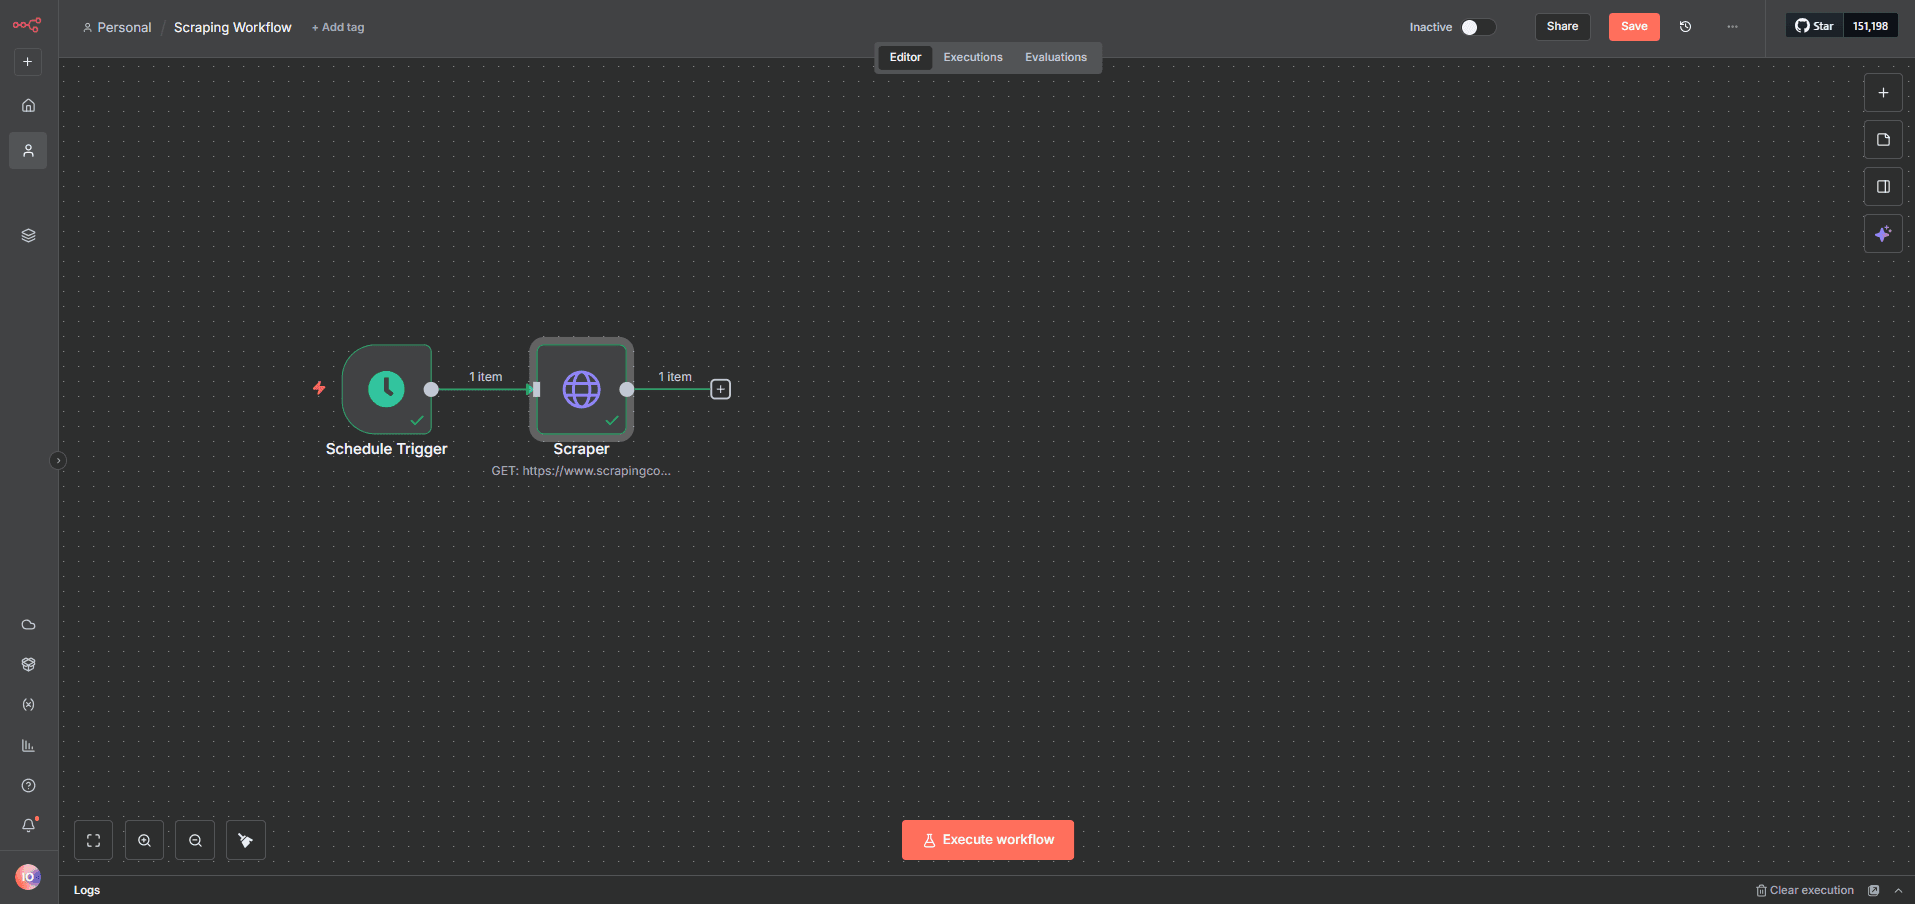Open the Overview home icon in sidebar
Viewport: 1915px width, 904px height.
[x=28, y=105]
